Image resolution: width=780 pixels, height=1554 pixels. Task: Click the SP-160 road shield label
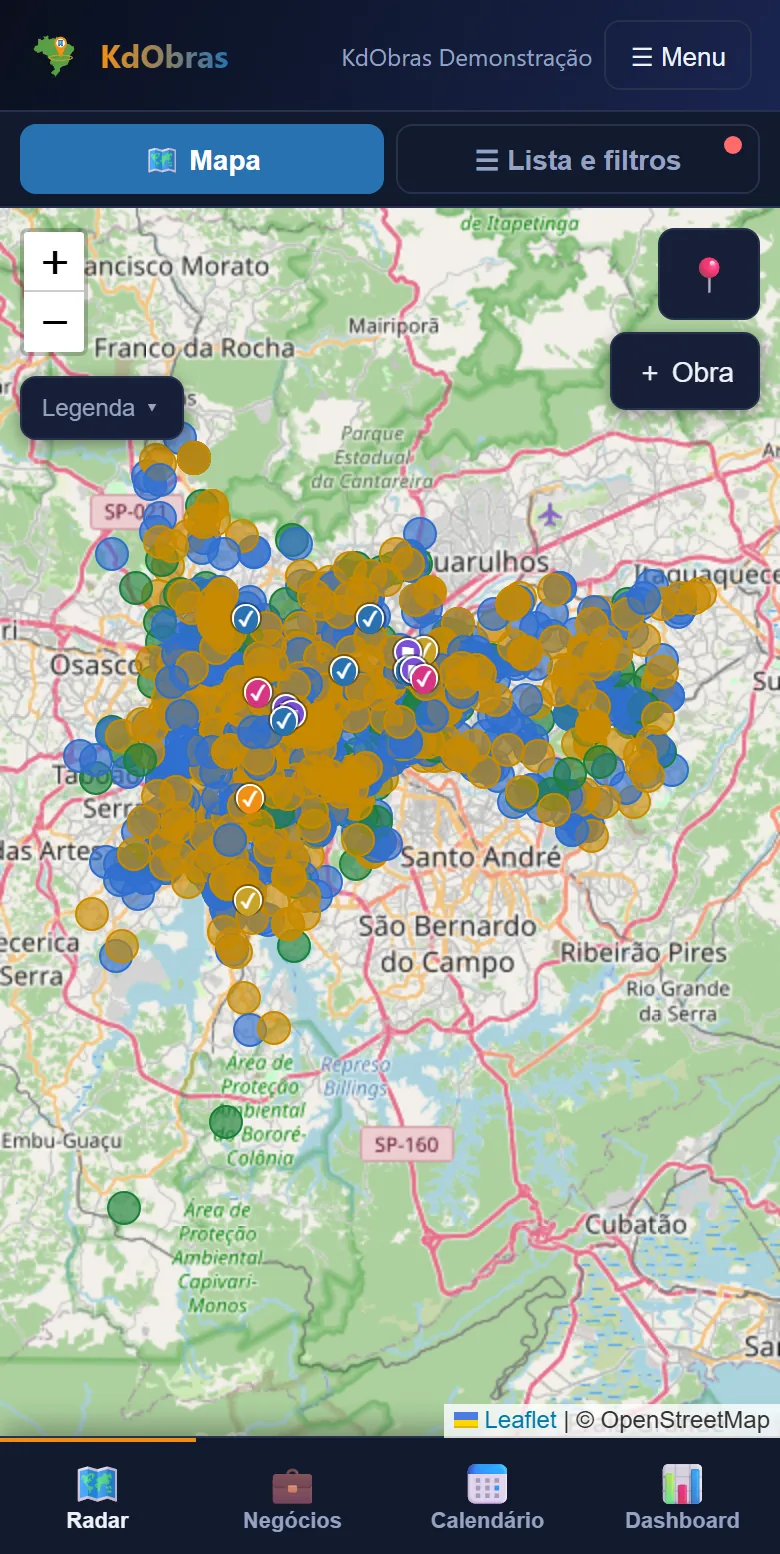(x=406, y=1144)
